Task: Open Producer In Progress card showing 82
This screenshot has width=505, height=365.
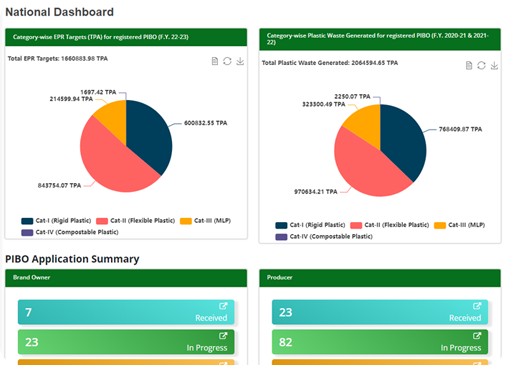Action: [380, 342]
